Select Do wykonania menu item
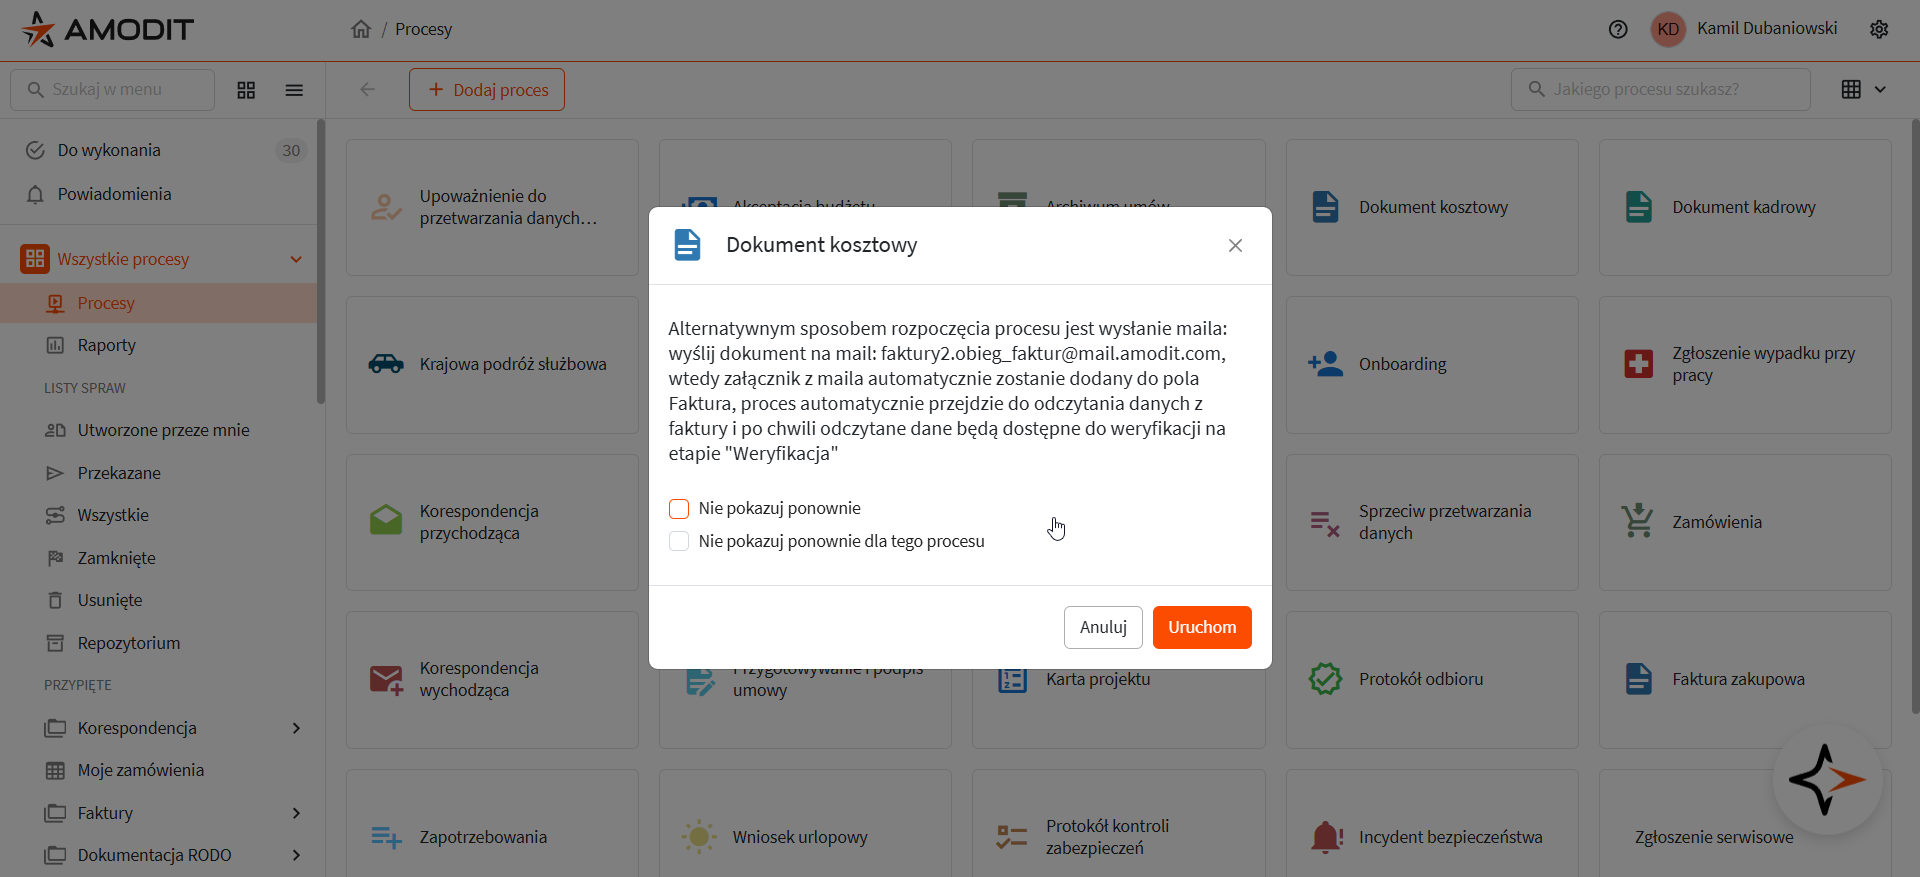Screen dimensions: 1920x877 pos(109,150)
